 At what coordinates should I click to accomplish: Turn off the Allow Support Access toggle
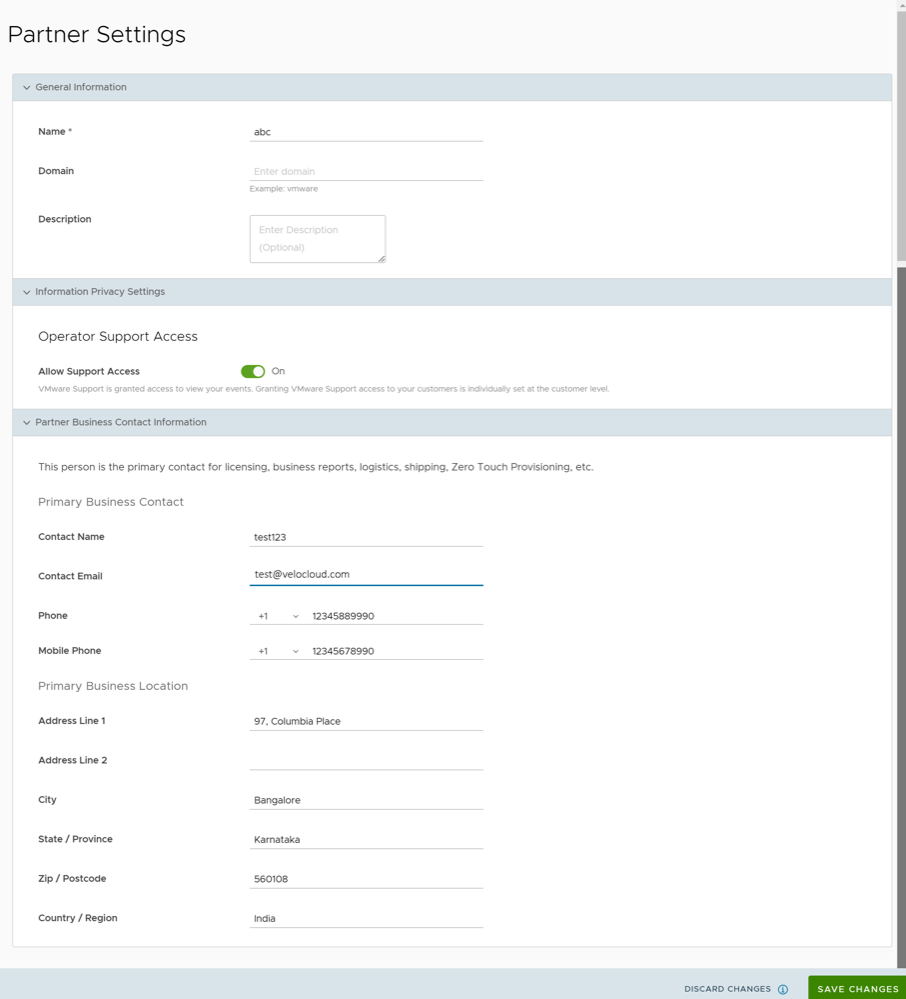254,370
